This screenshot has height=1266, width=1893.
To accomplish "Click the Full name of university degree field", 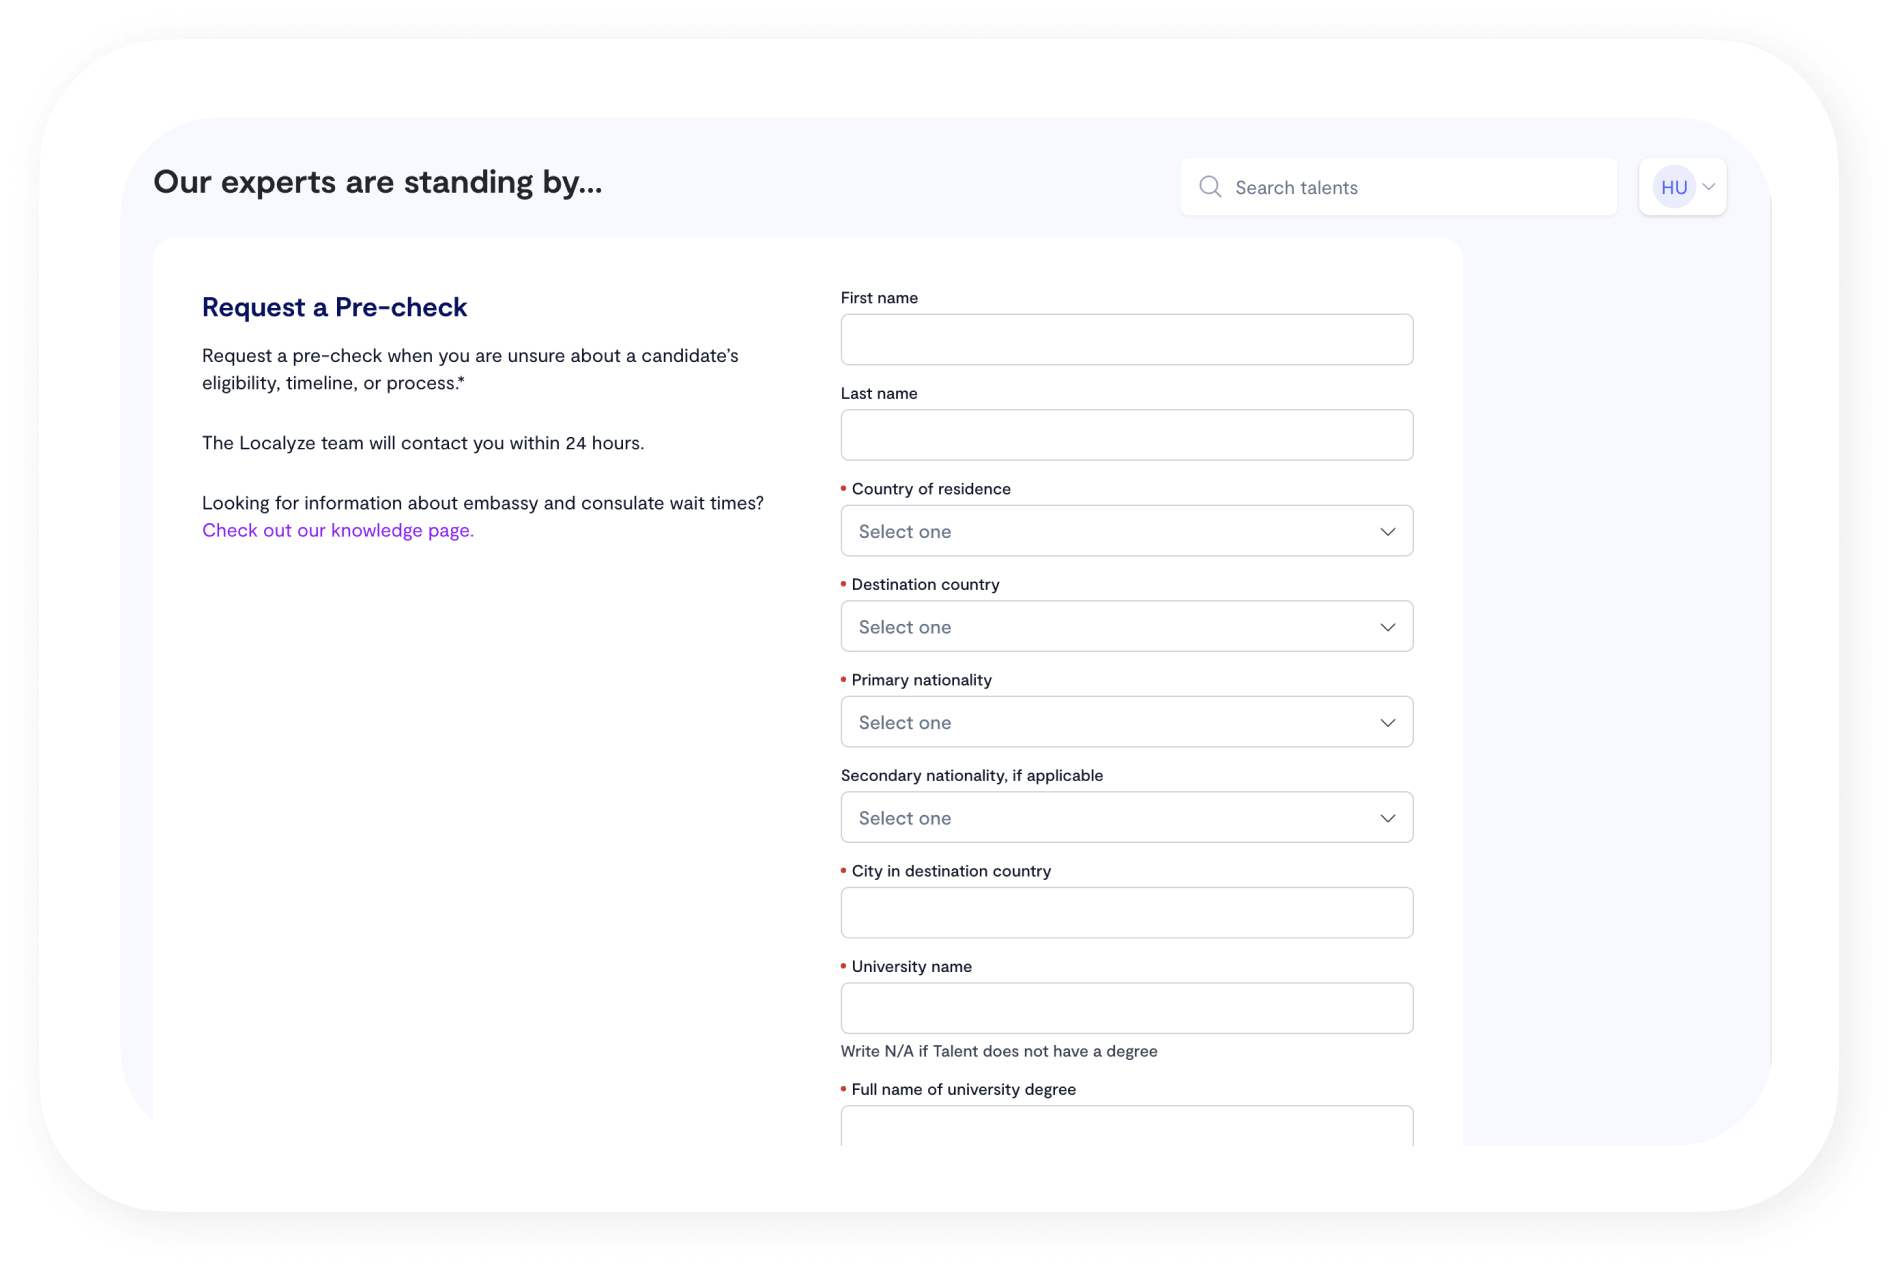I will [x=1126, y=1125].
